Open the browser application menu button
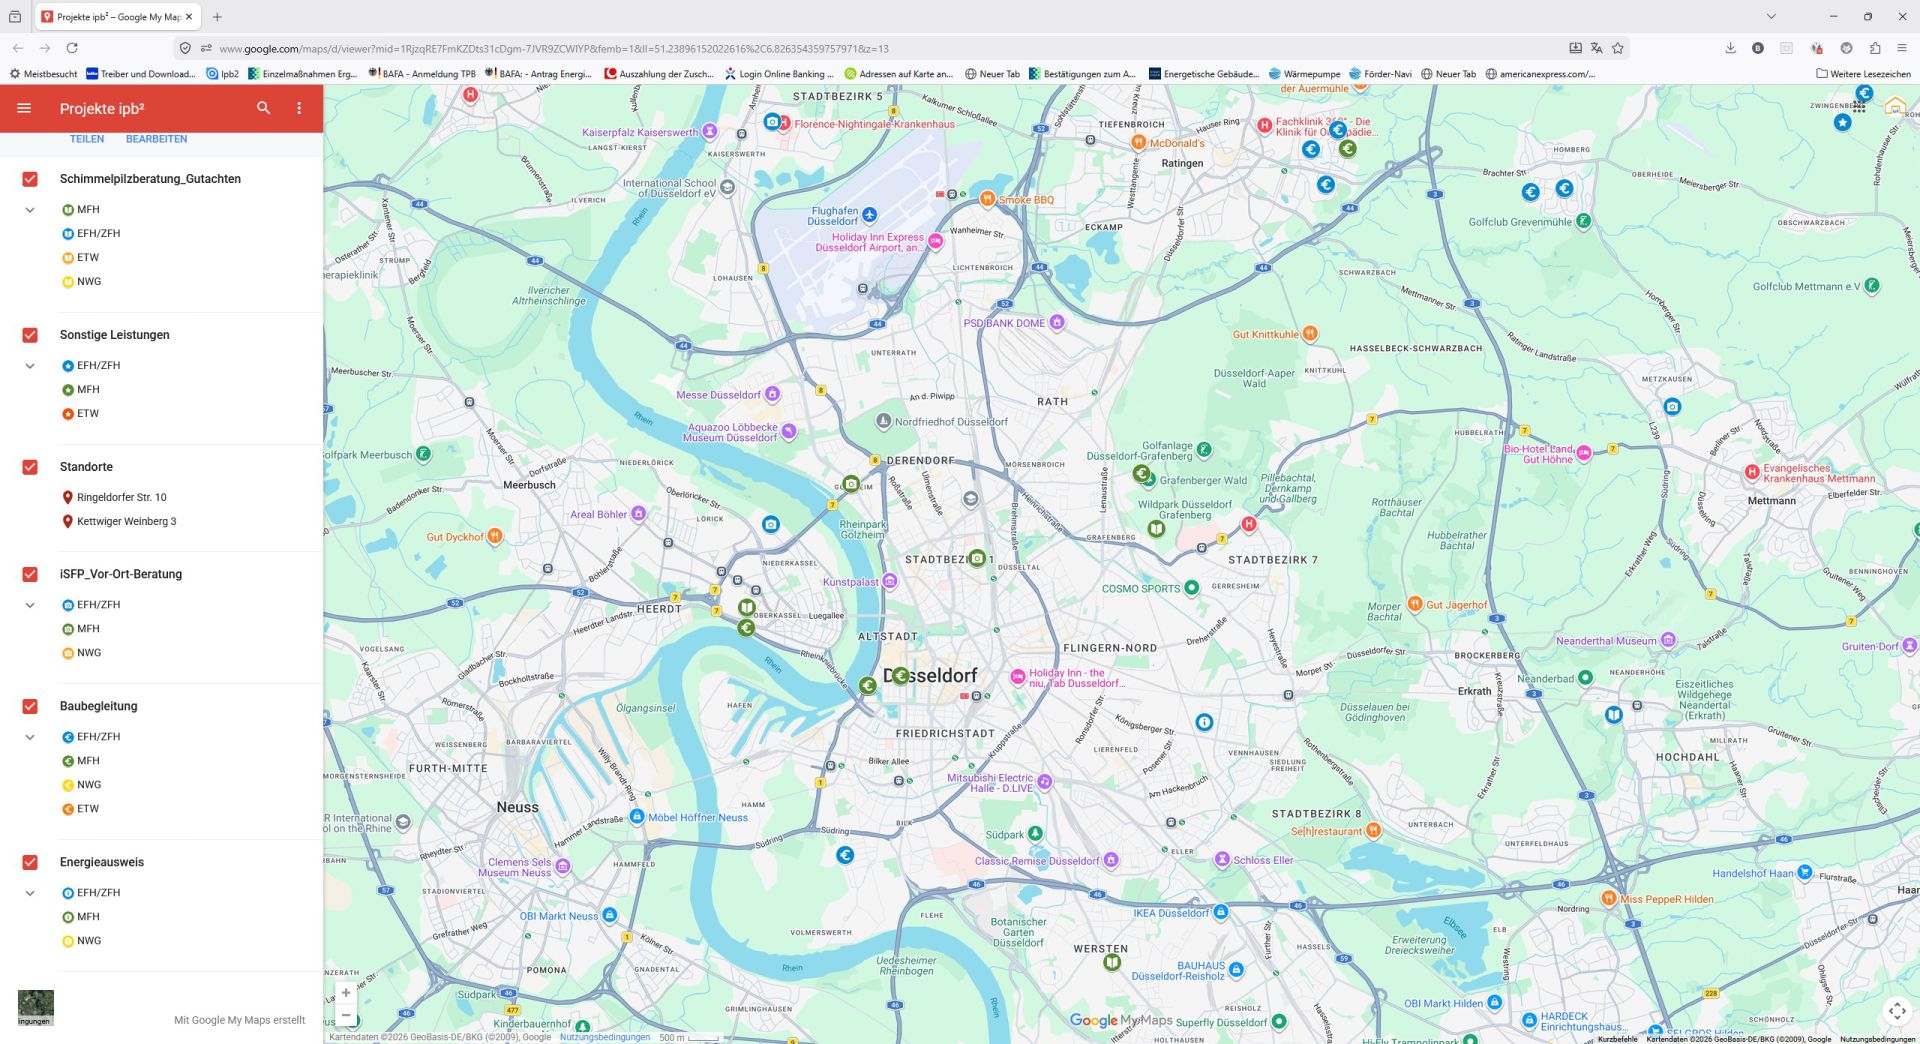The image size is (1920, 1044). (x=1901, y=48)
